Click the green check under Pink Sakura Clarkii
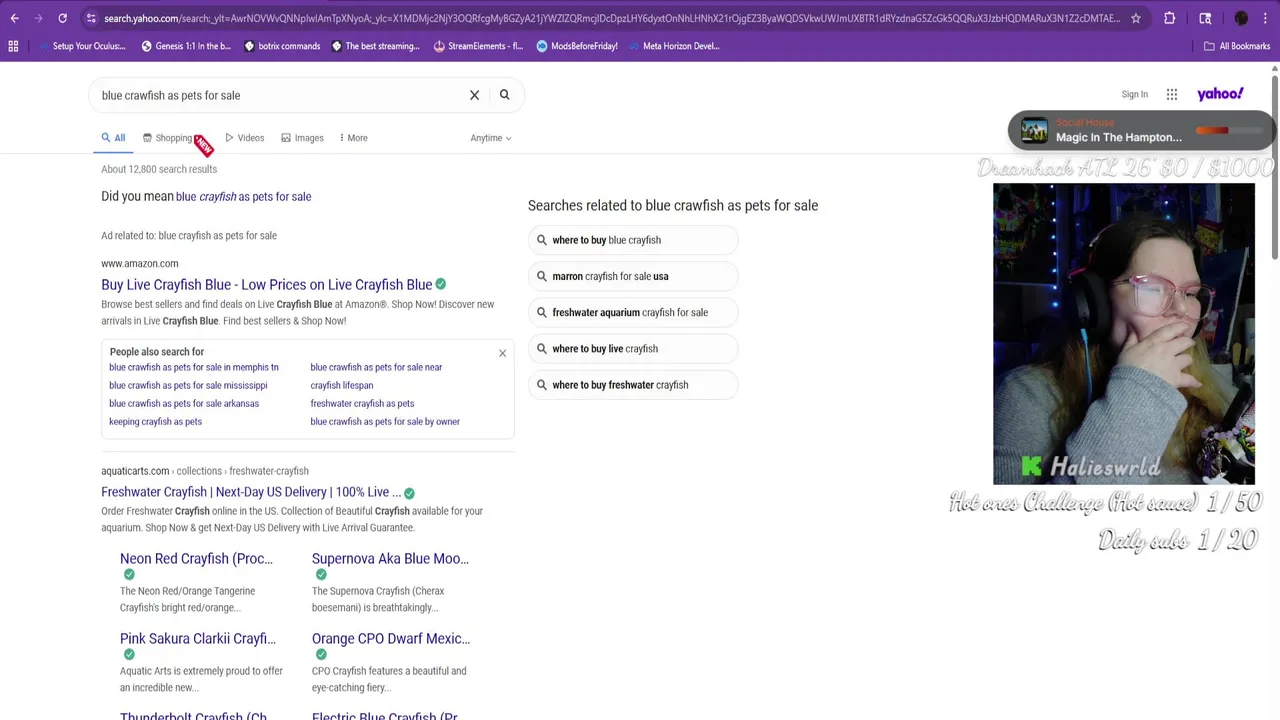Image resolution: width=1280 pixels, height=720 pixels. (x=128, y=654)
